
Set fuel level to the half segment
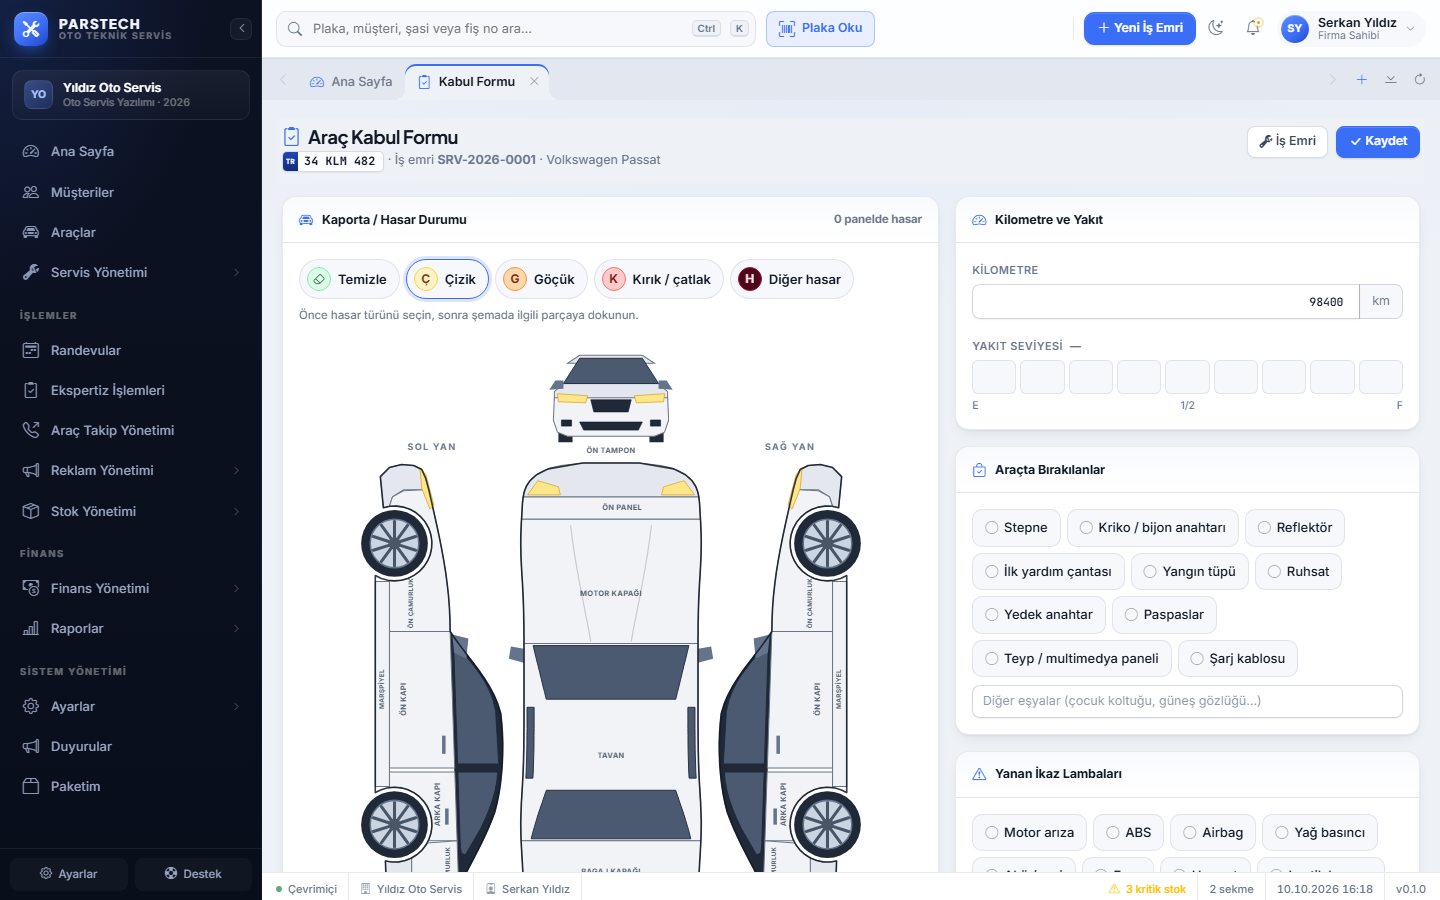pyautogui.click(x=1187, y=377)
